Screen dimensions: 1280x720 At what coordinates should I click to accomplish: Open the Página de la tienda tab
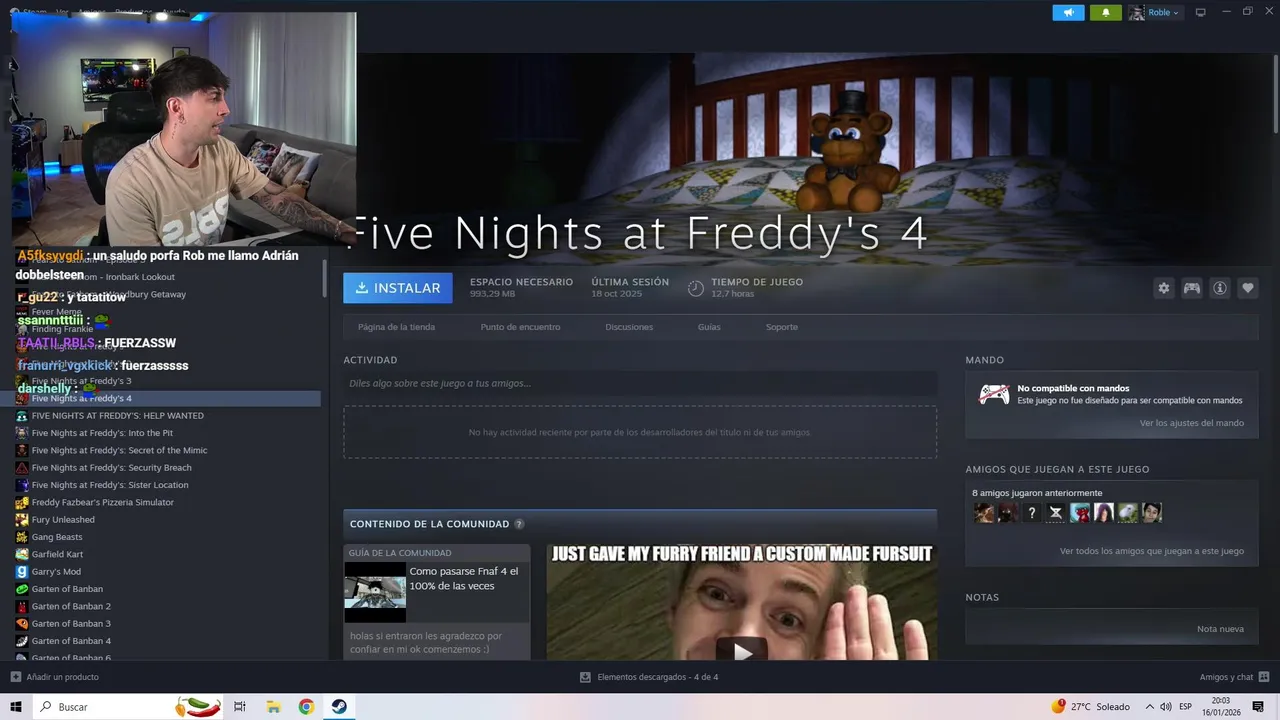pyautogui.click(x=396, y=327)
